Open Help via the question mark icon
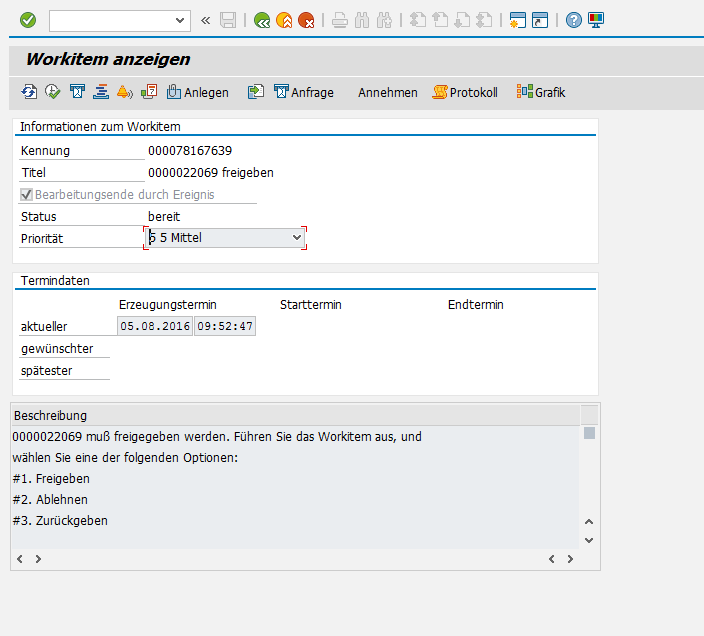 point(573,19)
